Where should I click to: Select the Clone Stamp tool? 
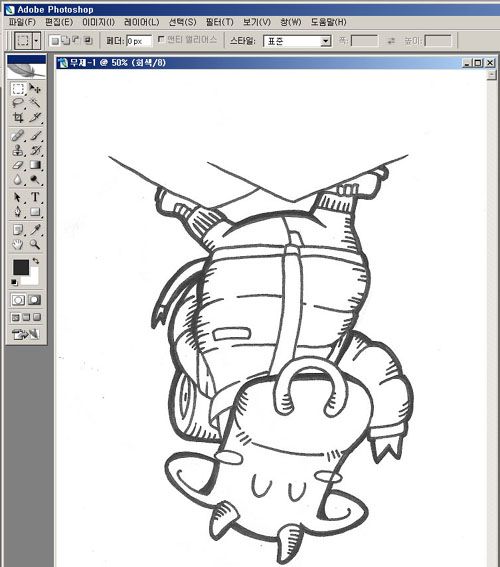point(17,150)
